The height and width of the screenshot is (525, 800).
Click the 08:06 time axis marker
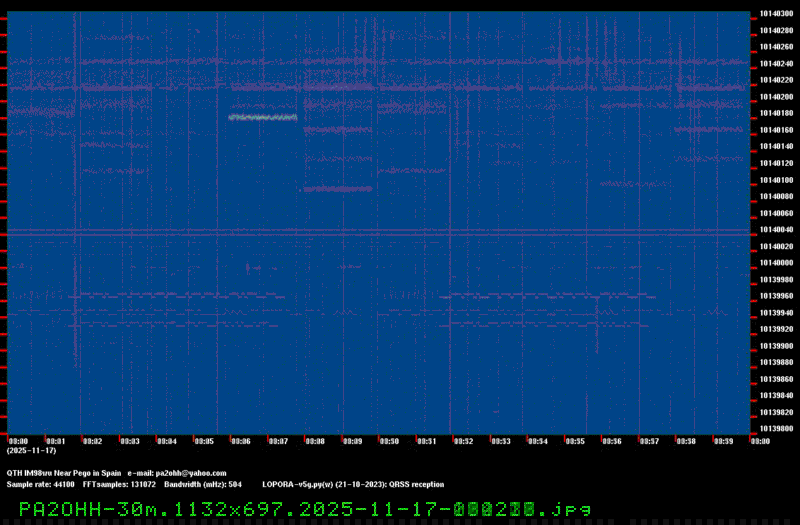(240, 440)
